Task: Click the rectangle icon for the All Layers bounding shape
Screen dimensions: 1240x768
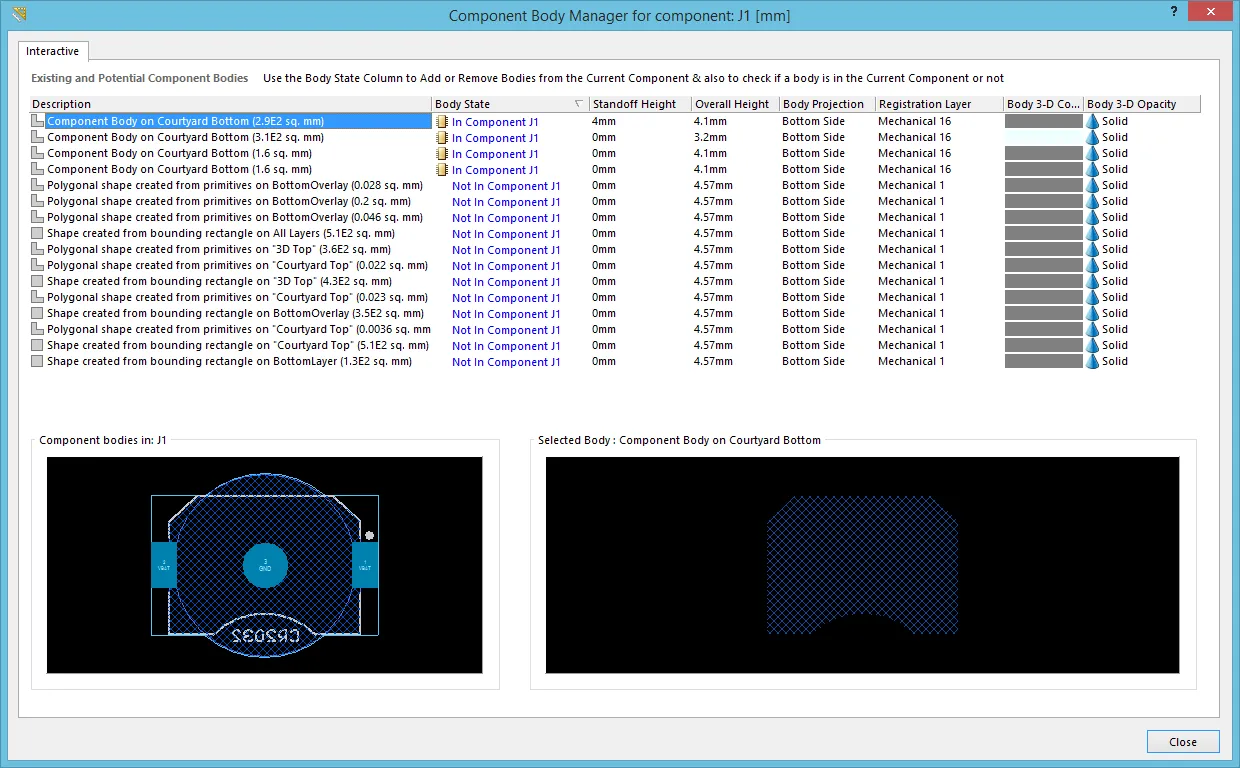Action: 38,233
